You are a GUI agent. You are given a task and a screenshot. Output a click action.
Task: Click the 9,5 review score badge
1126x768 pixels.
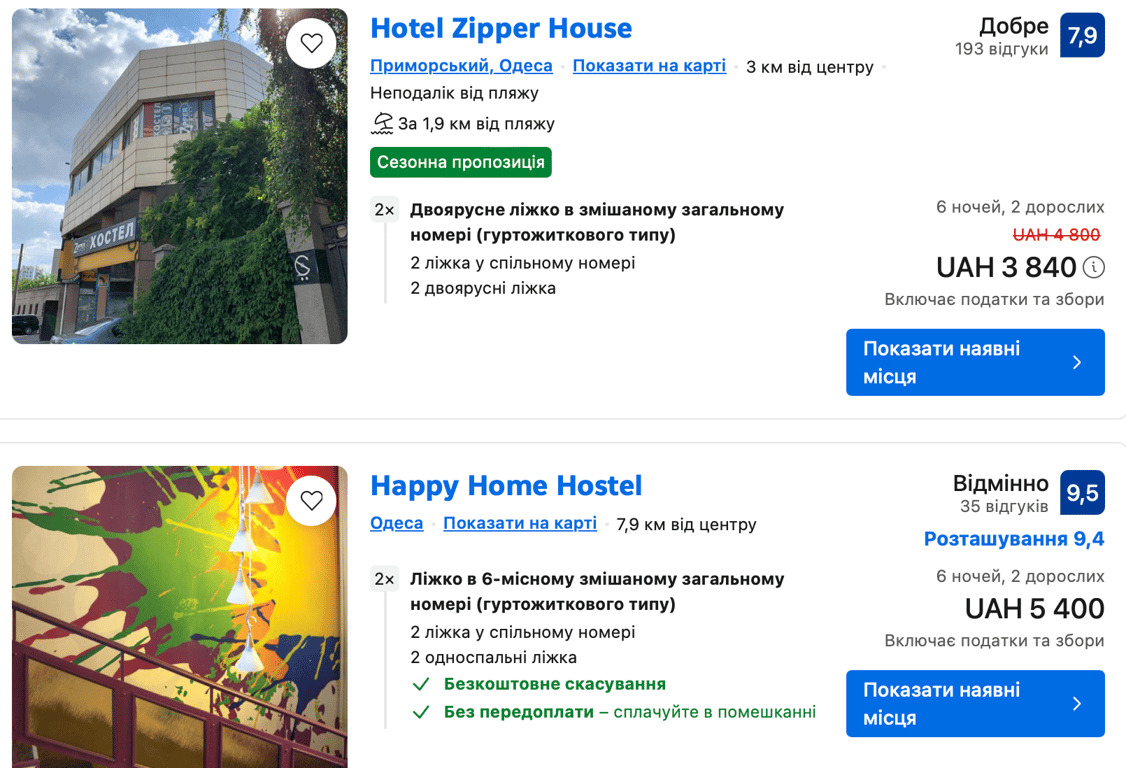click(1082, 493)
